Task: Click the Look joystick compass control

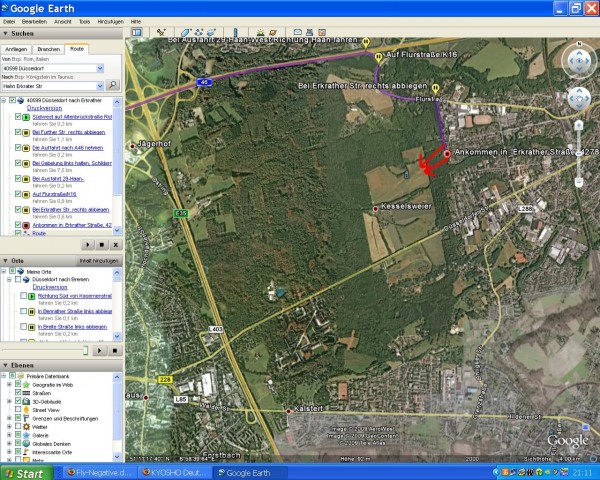Action: point(579,61)
